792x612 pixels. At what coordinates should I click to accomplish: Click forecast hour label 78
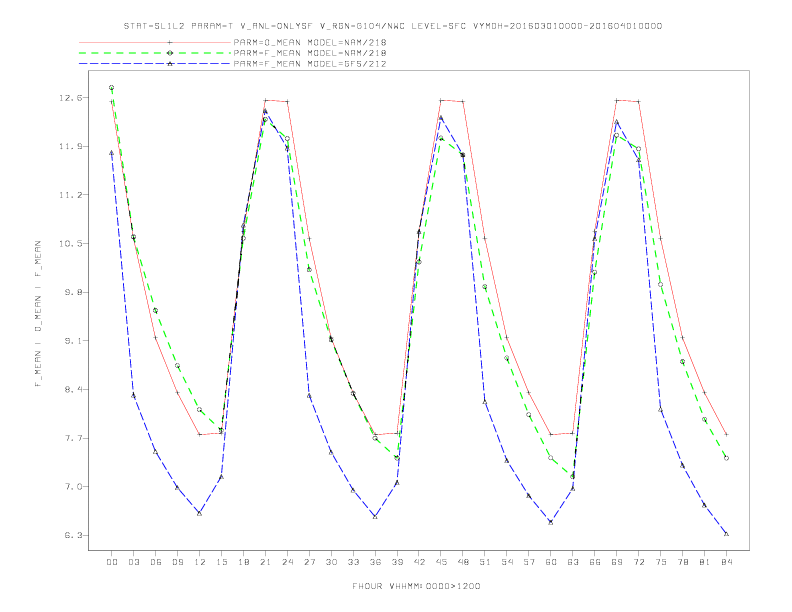pyautogui.click(x=682, y=562)
